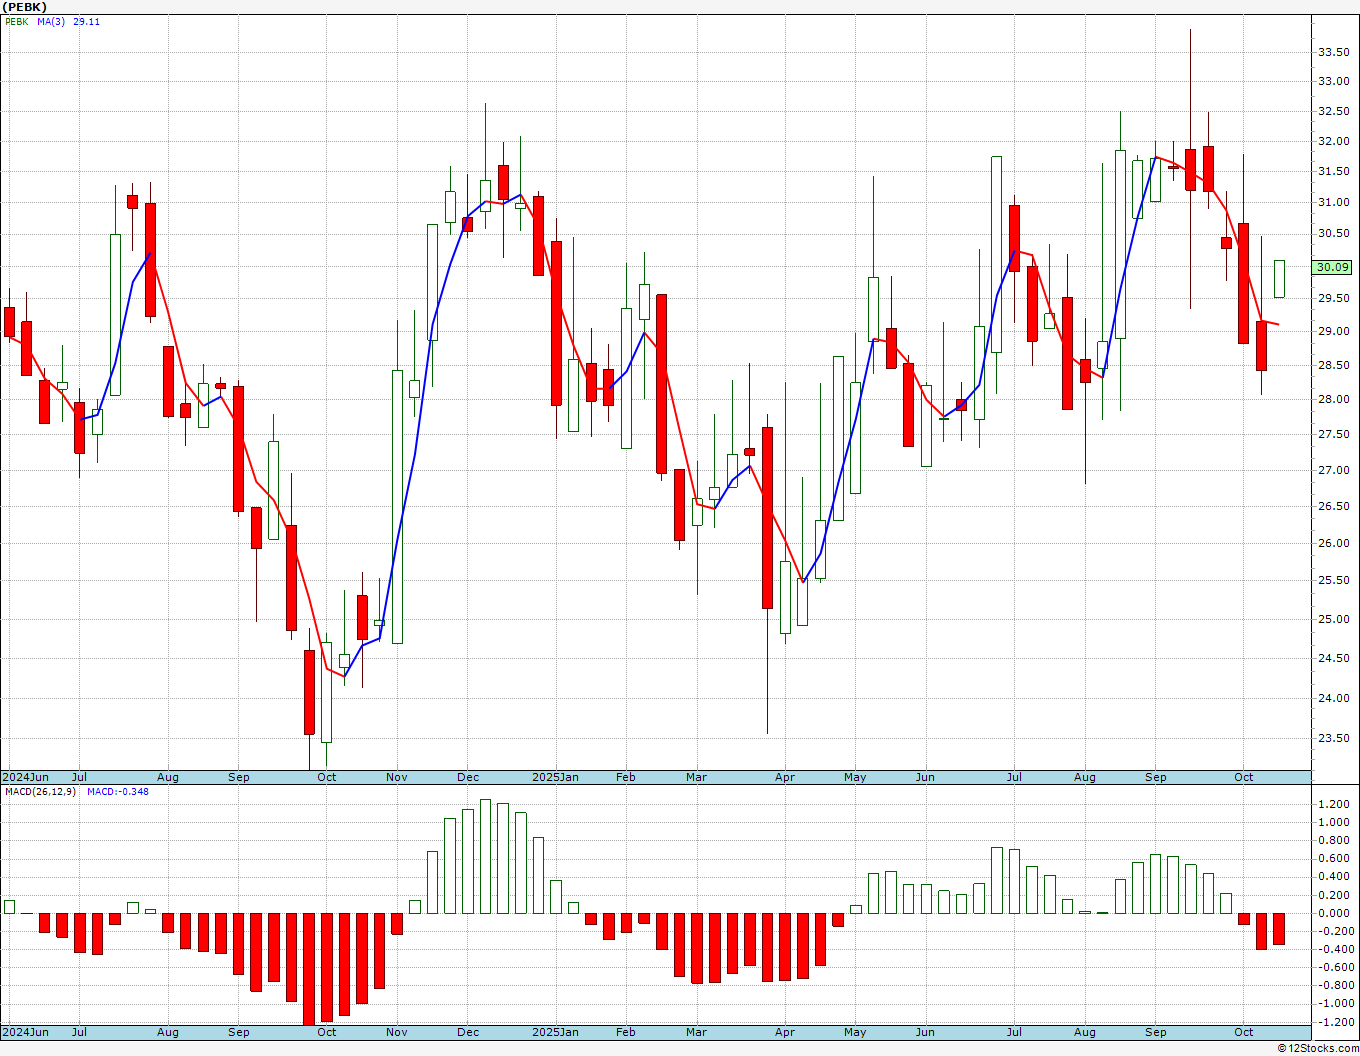1360x1056 pixels.
Task: Select the 25.00 price axis label
Action: (1333, 620)
